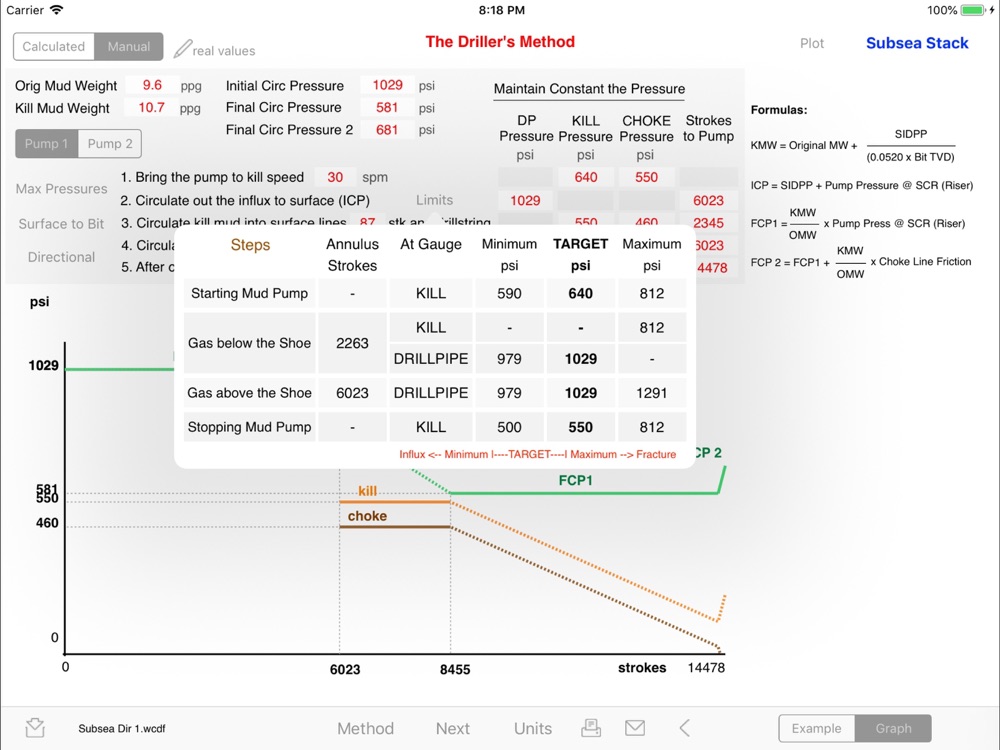Tap the Steps column header
Screen dimensions: 1000x750
[x=250, y=245]
